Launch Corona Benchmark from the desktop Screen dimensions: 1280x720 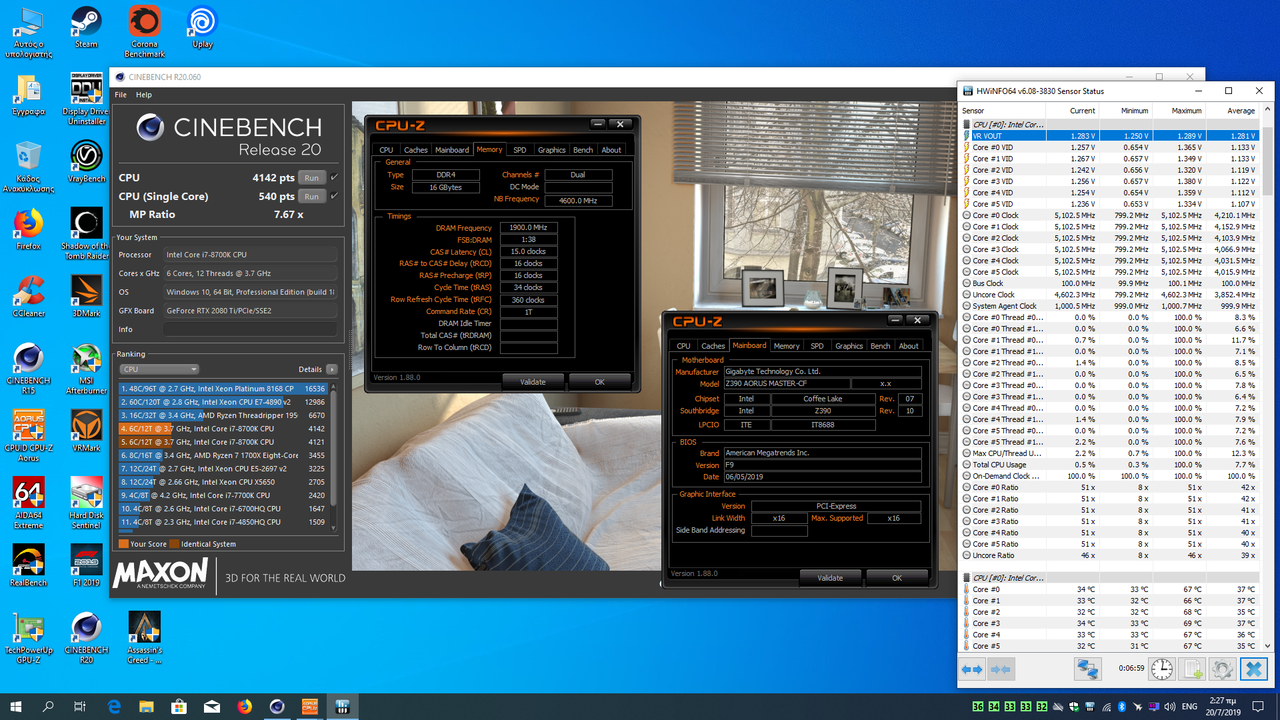point(144,32)
